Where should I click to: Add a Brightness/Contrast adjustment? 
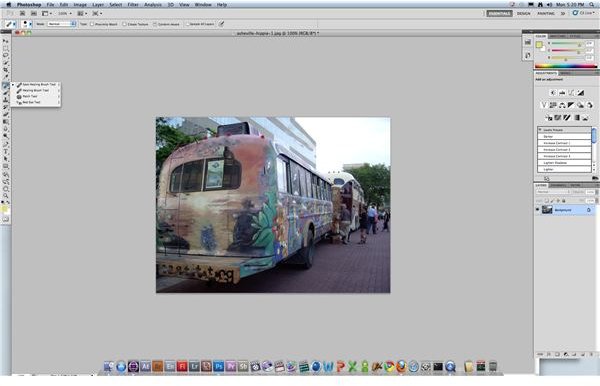click(553, 93)
